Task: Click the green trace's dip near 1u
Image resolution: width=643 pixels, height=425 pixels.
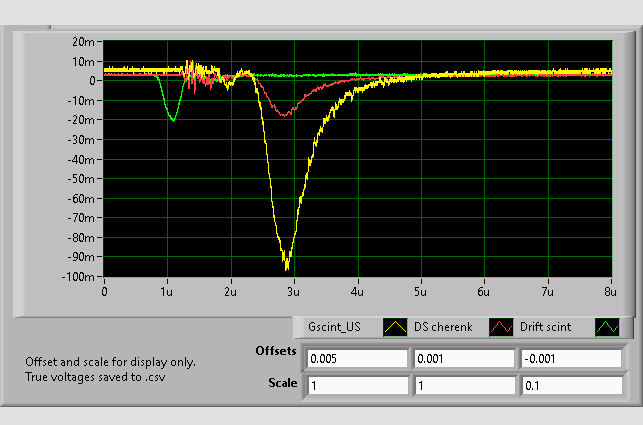Action: click(x=173, y=120)
